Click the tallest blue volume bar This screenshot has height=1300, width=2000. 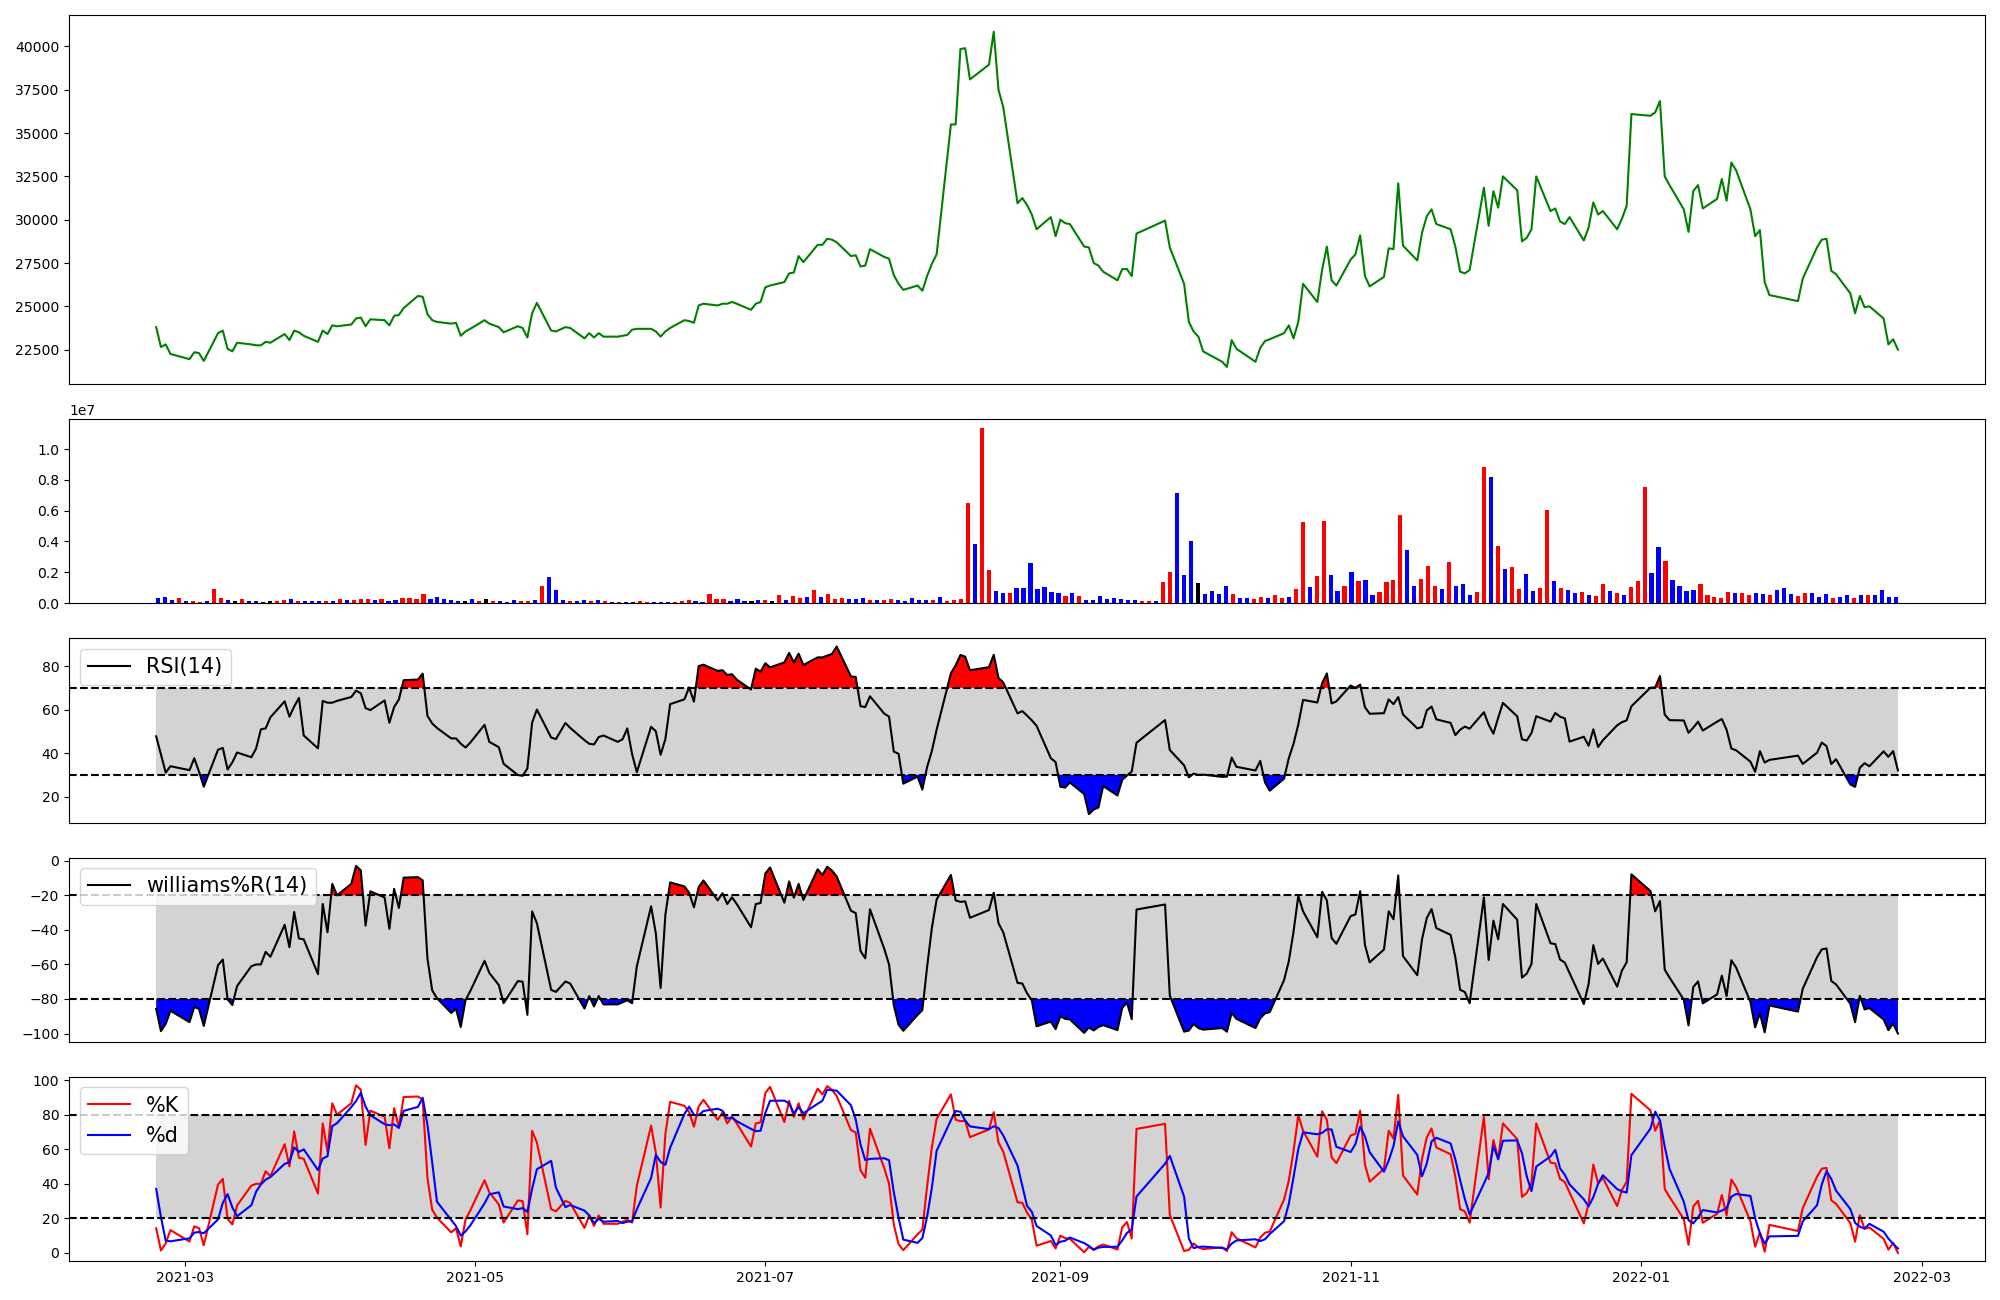coord(1491,540)
